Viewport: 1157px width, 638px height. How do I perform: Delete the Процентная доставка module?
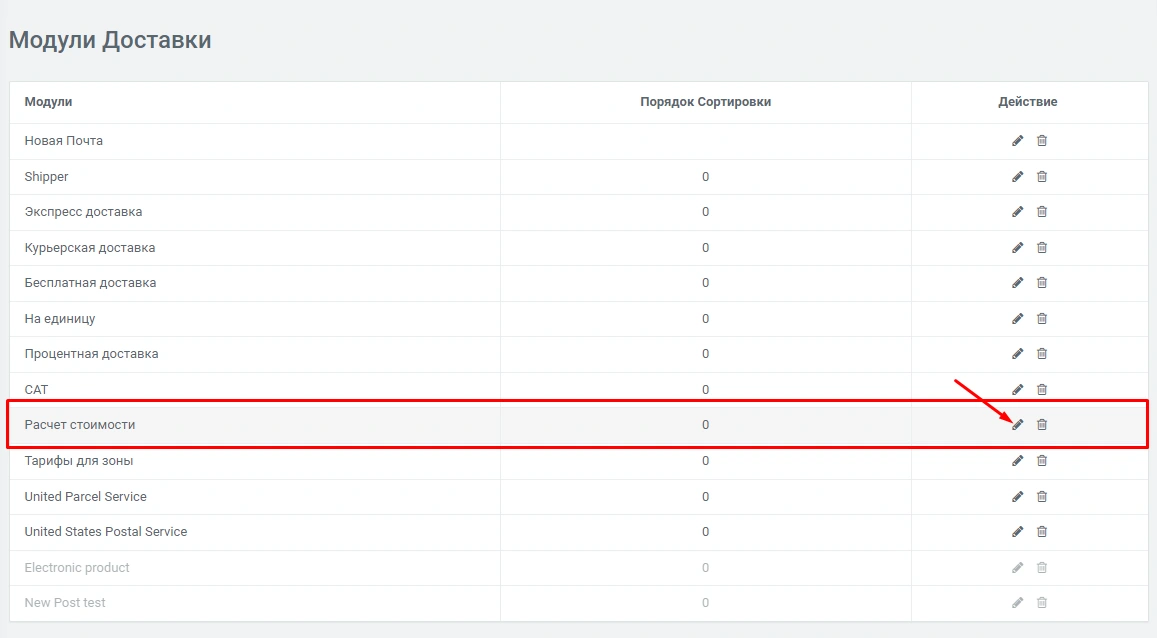[x=1041, y=354]
